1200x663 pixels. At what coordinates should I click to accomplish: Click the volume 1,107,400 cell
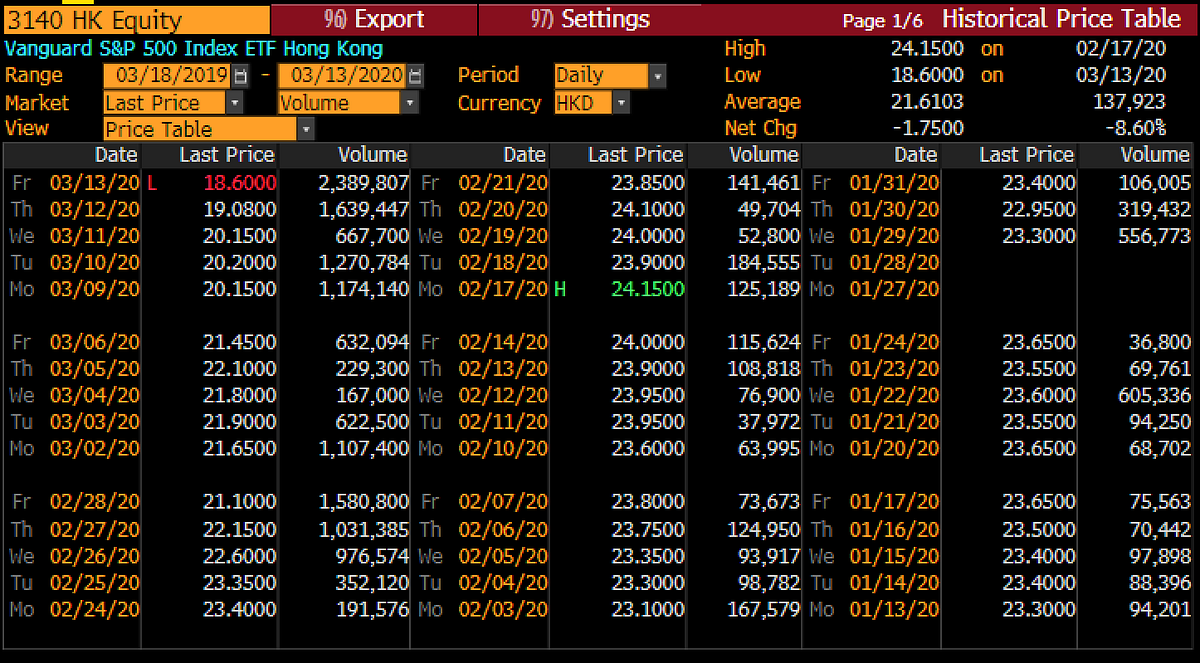(362, 449)
